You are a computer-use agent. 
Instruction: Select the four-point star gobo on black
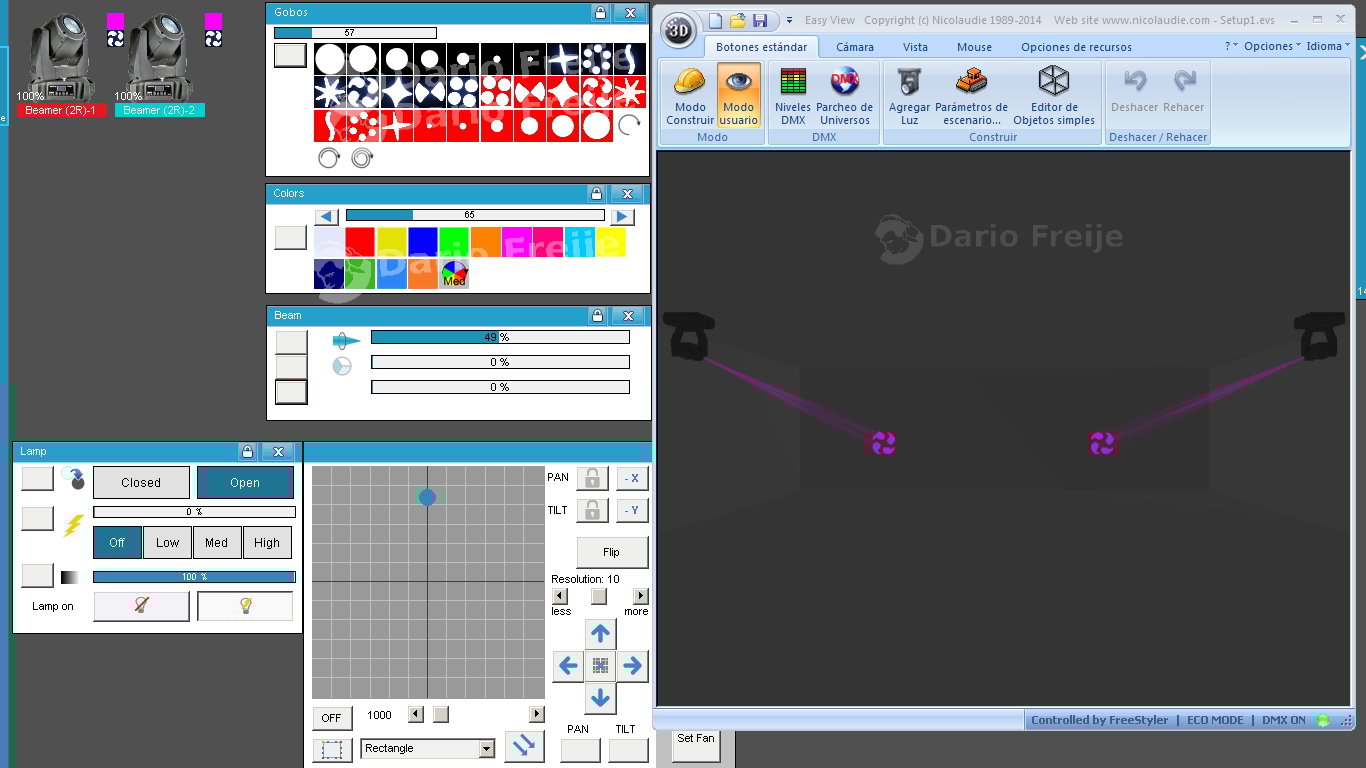[x=563, y=59]
